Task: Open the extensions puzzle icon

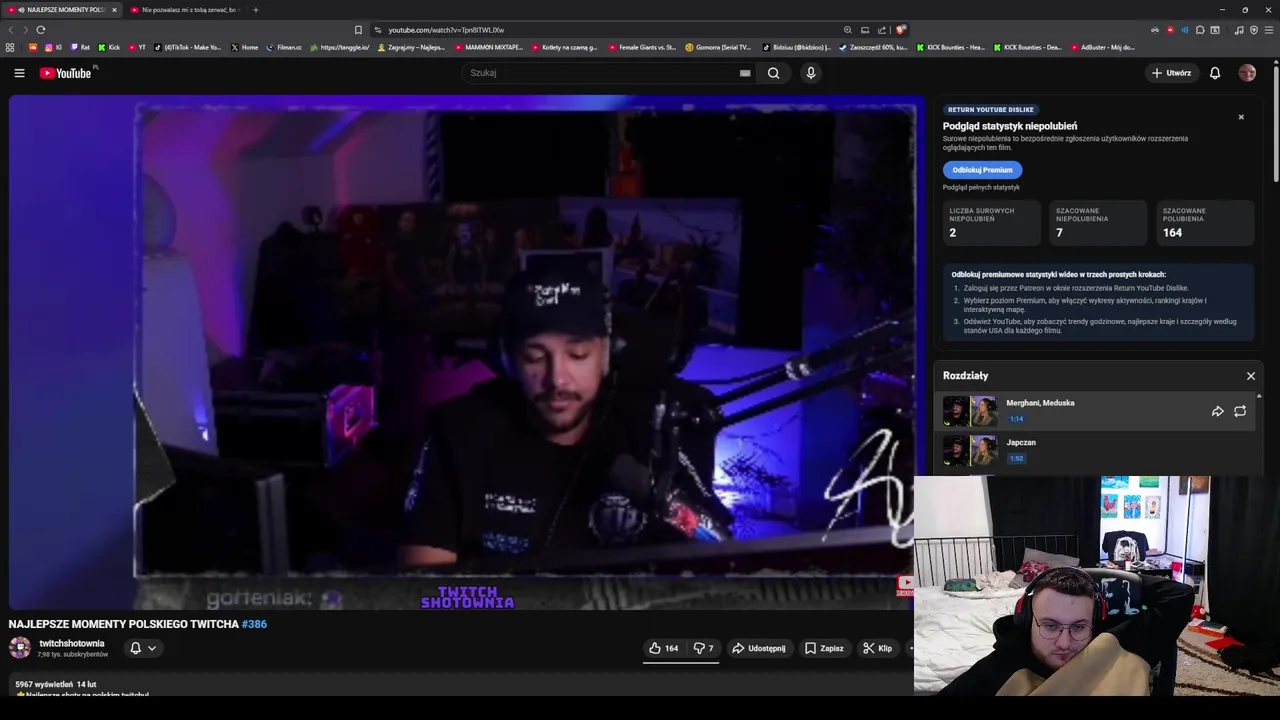Action: (x=1200, y=30)
